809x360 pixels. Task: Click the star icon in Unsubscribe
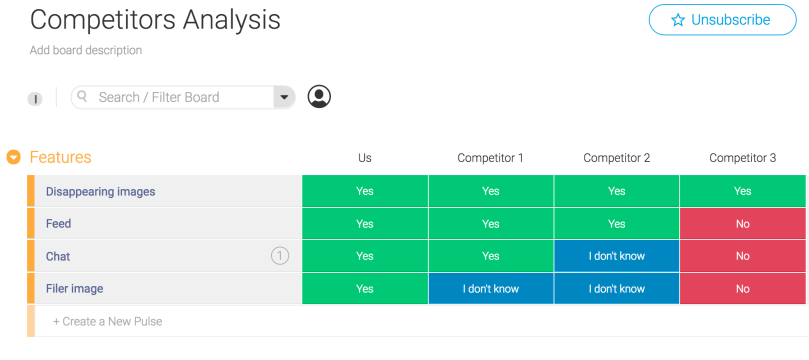click(677, 20)
